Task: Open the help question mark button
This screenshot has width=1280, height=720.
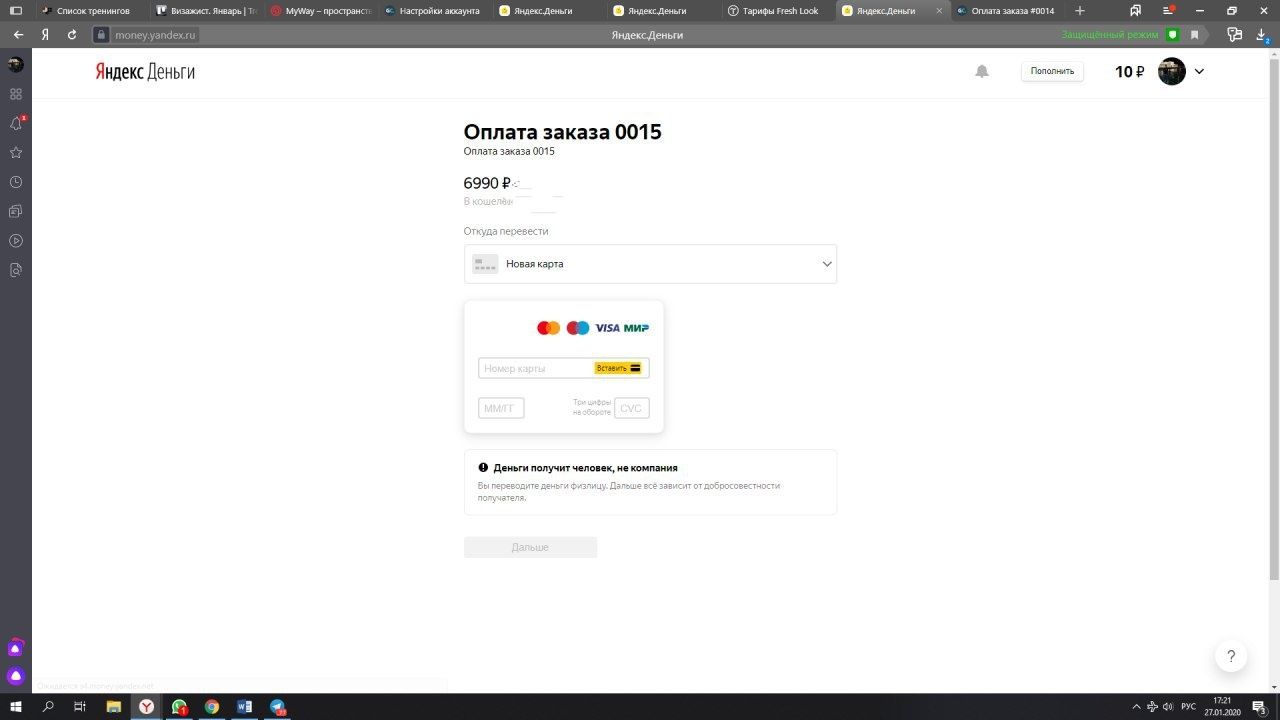Action: tap(1231, 656)
